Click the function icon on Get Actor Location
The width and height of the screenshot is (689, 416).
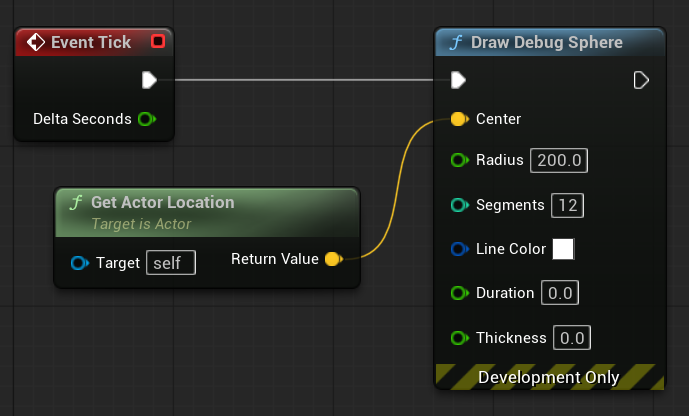click(x=75, y=202)
